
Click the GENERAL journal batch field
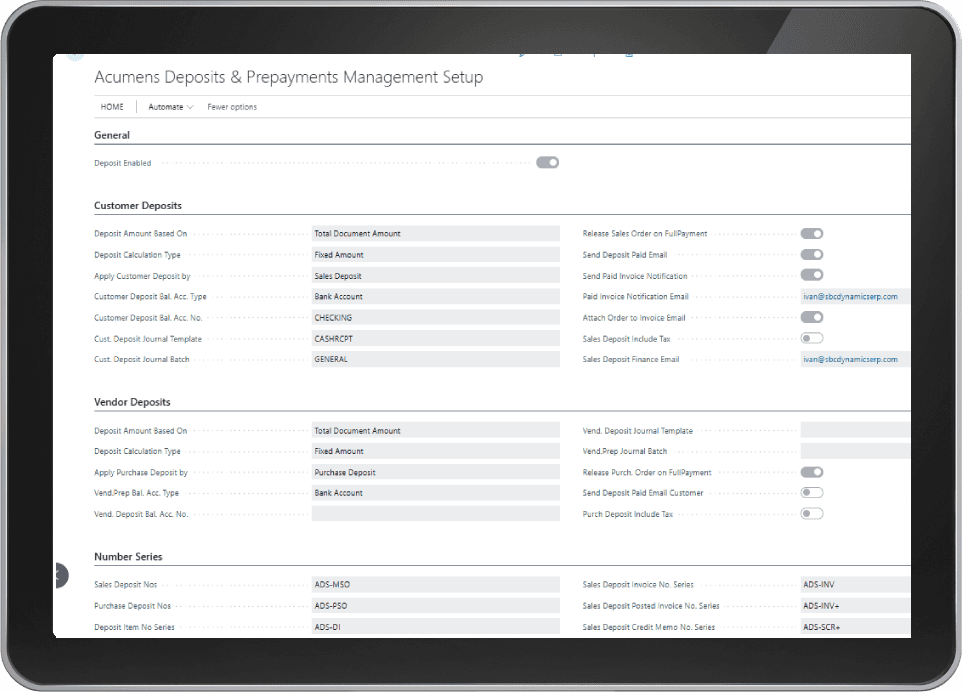[435, 359]
